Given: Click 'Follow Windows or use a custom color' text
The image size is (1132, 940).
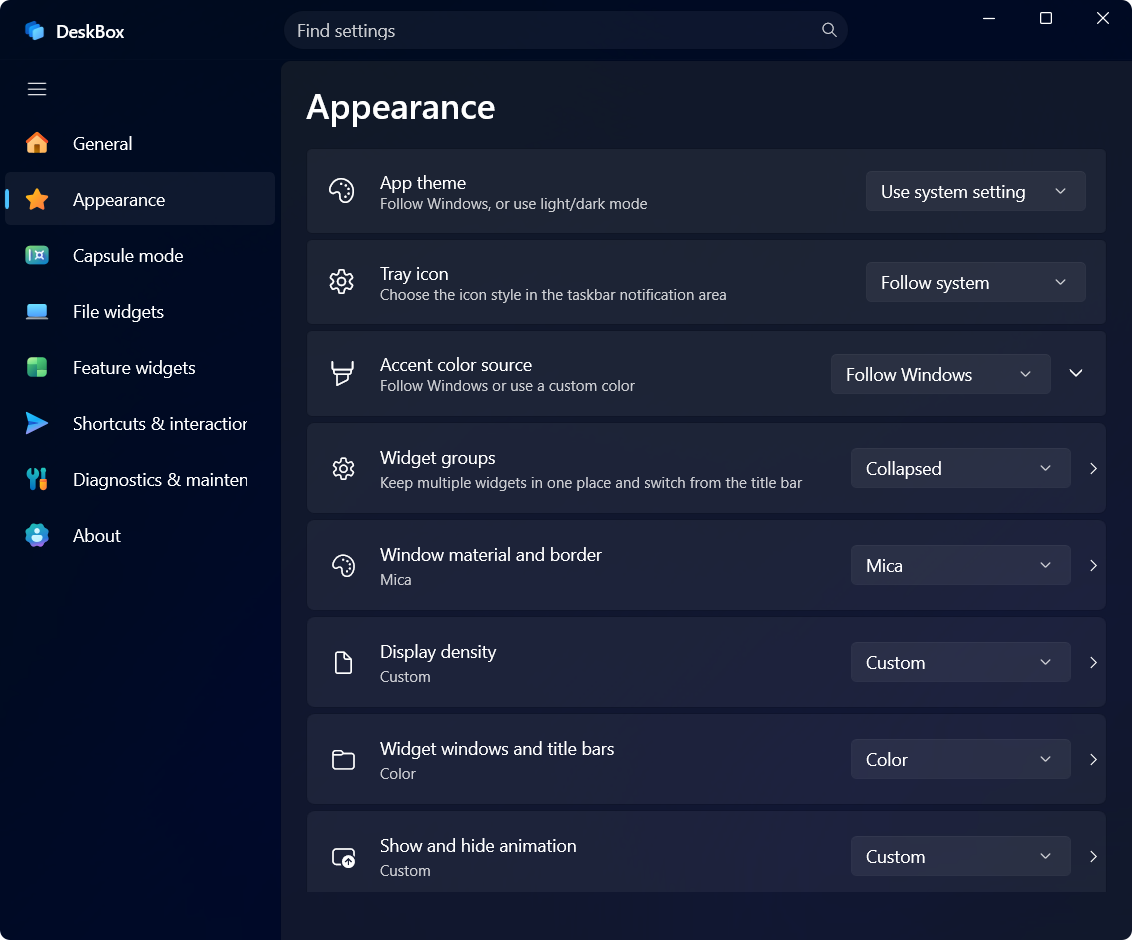Looking at the screenshot, I should click(x=507, y=386).
